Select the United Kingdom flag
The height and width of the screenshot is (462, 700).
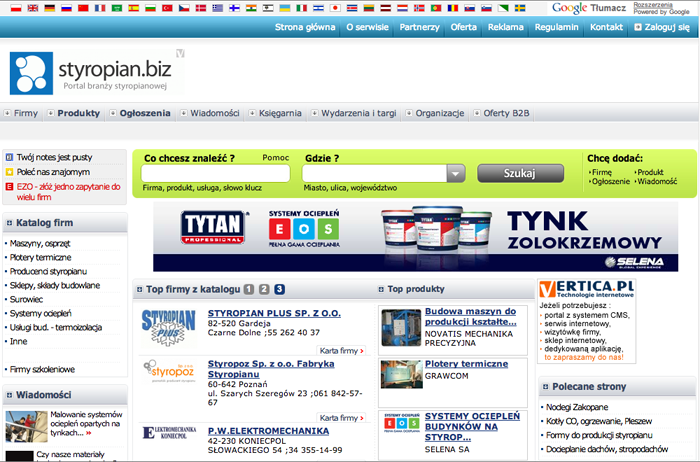33,8
